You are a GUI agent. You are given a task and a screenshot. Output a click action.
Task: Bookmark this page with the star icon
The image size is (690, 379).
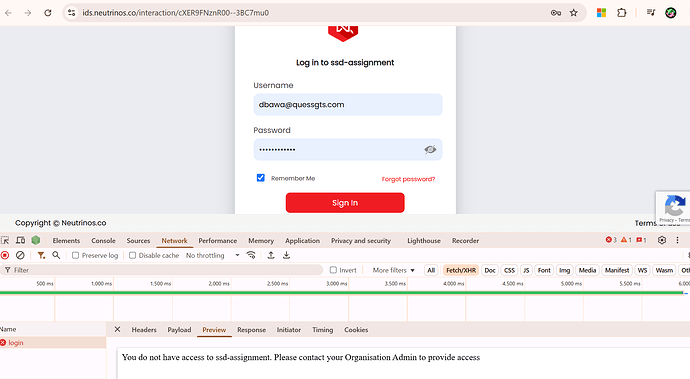[573, 13]
